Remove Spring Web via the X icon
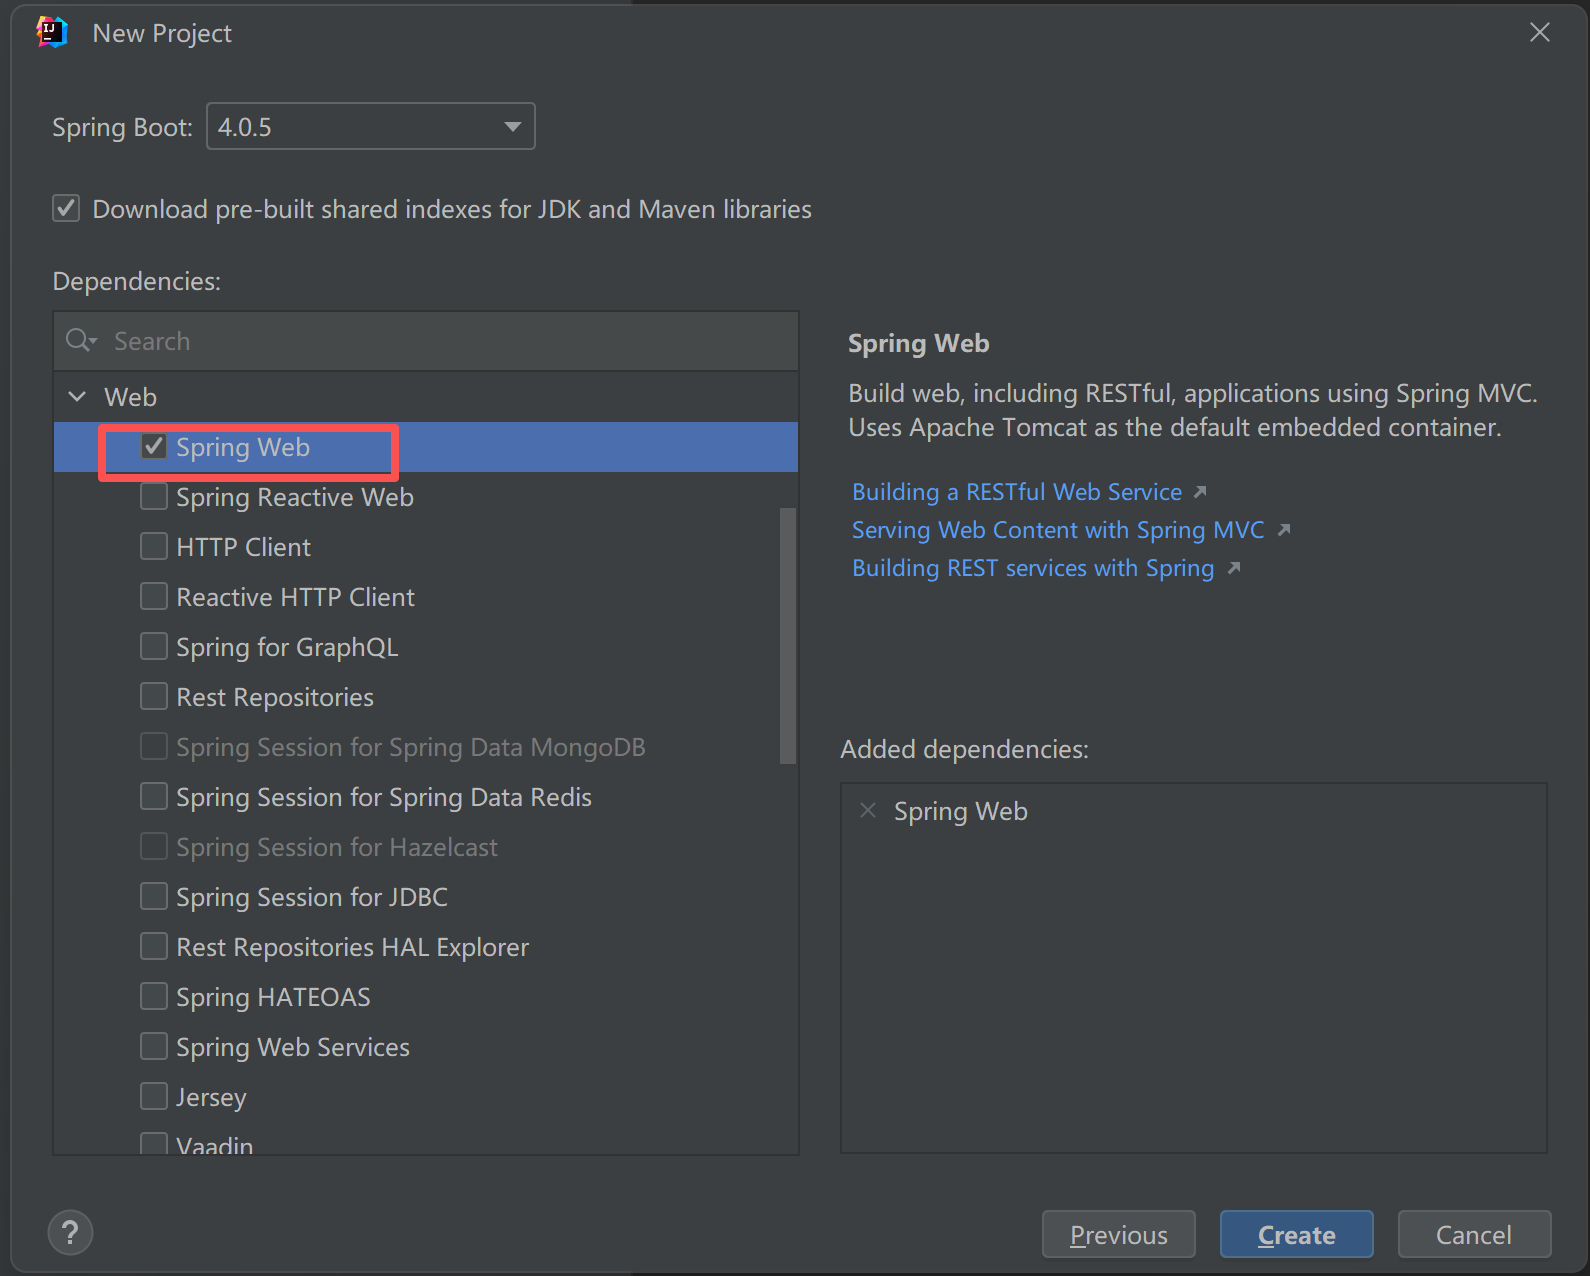The width and height of the screenshot is (1590, 1276). pyautogui.click(x=868, y=811)
